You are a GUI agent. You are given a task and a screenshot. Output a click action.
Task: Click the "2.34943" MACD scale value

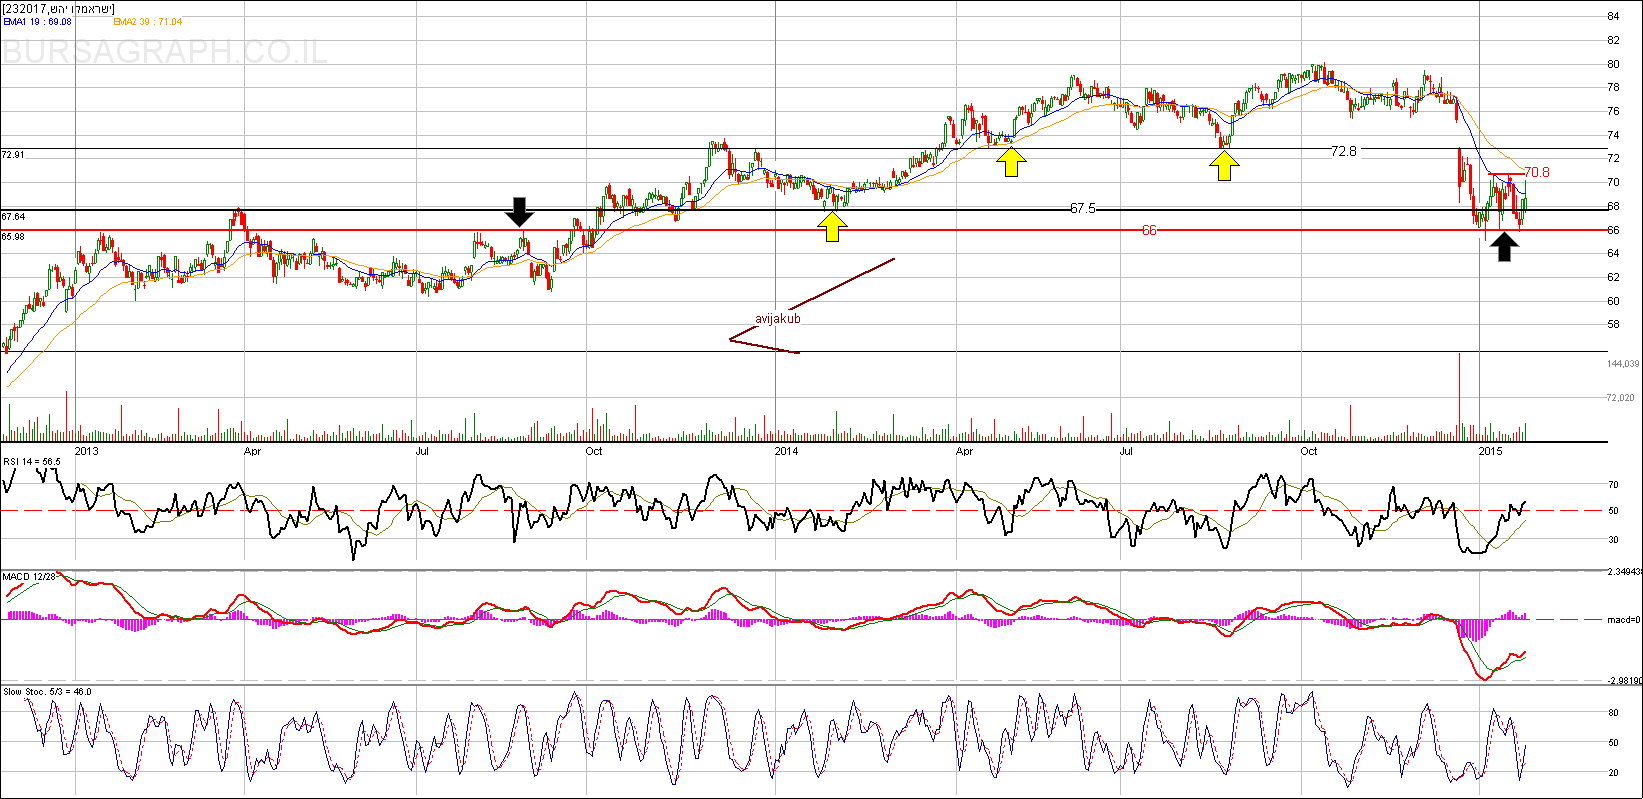(1623, 572)
